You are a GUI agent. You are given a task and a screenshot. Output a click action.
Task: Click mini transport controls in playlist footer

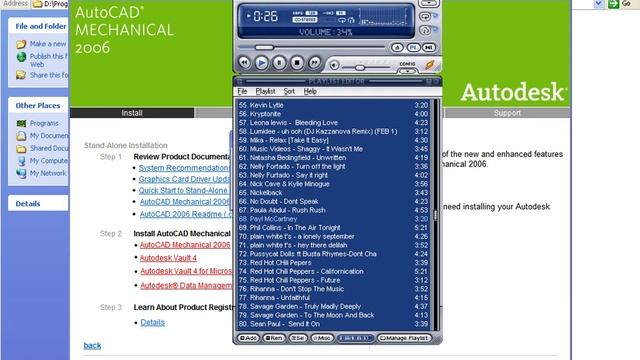pos(355,338)
